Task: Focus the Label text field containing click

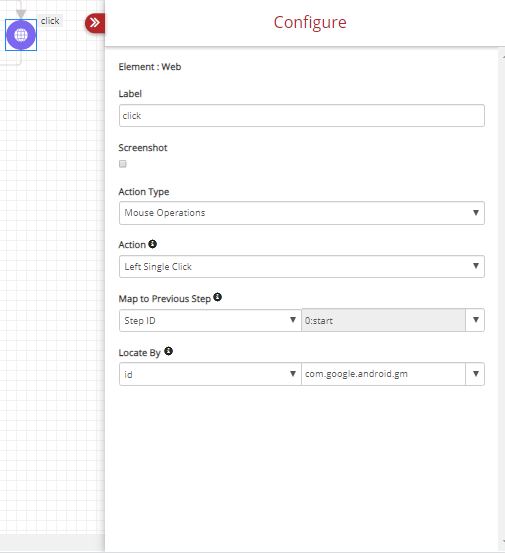Action: [x=302, y=116]
